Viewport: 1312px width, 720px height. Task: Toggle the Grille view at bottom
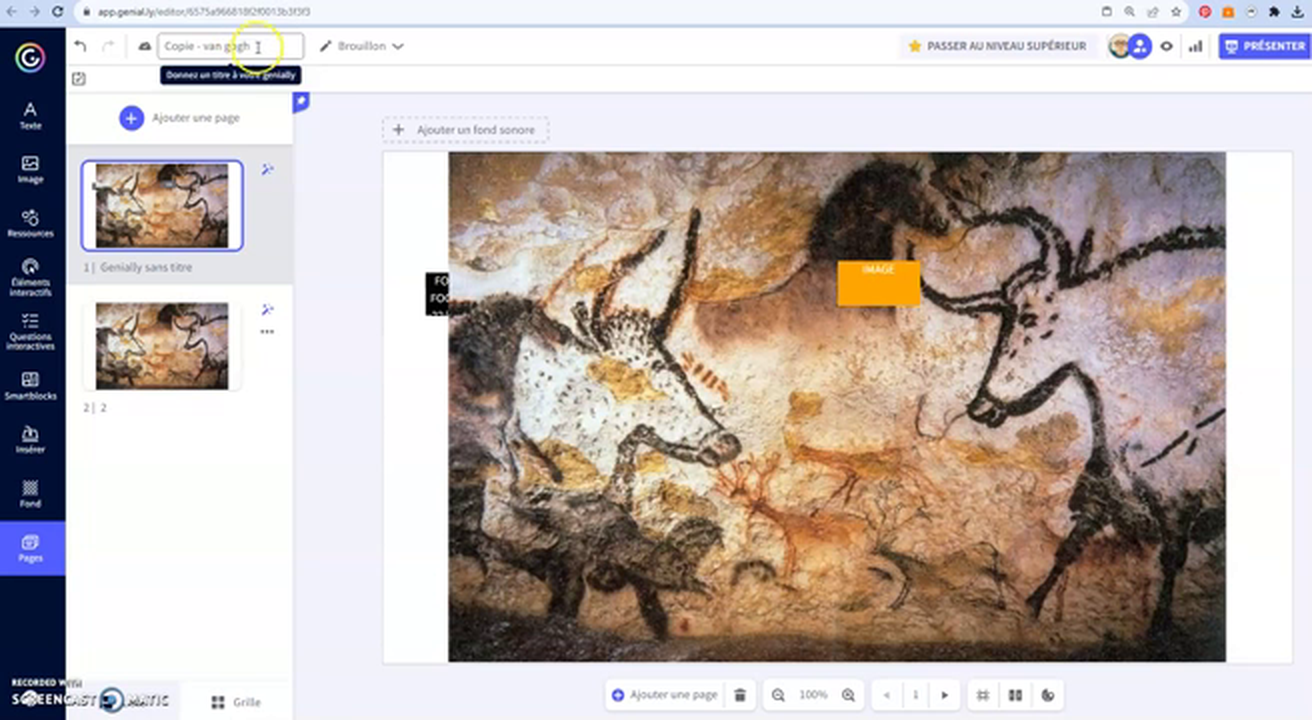click(236, 702)
